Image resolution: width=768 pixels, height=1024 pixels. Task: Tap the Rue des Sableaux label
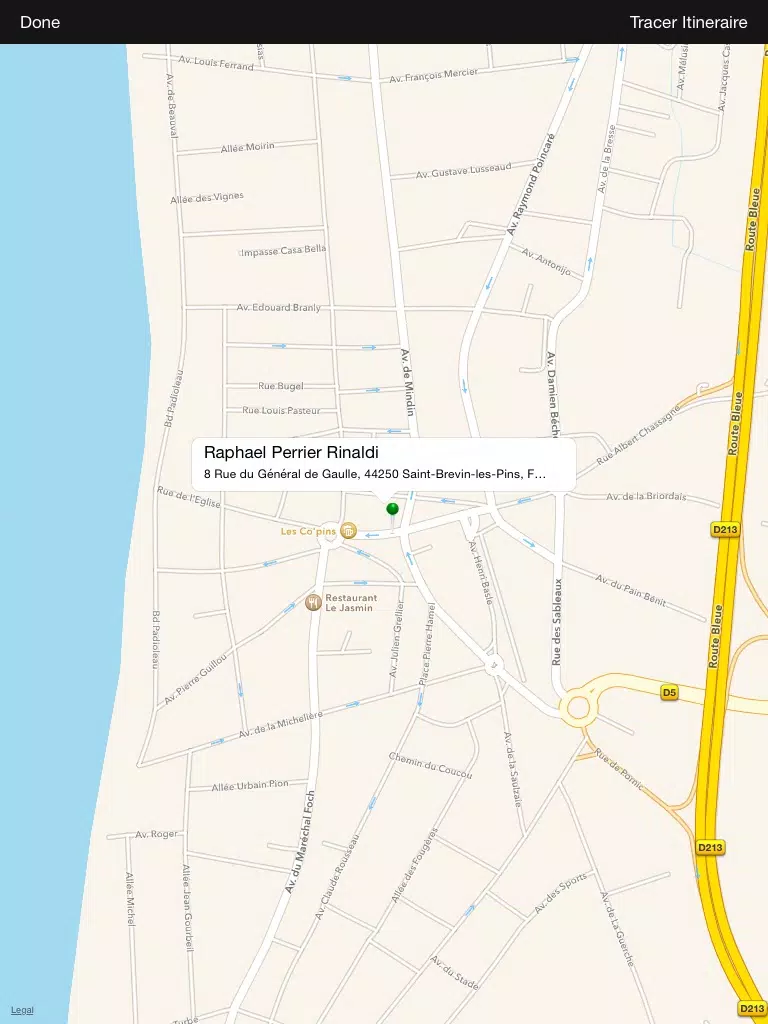(556, 622)
